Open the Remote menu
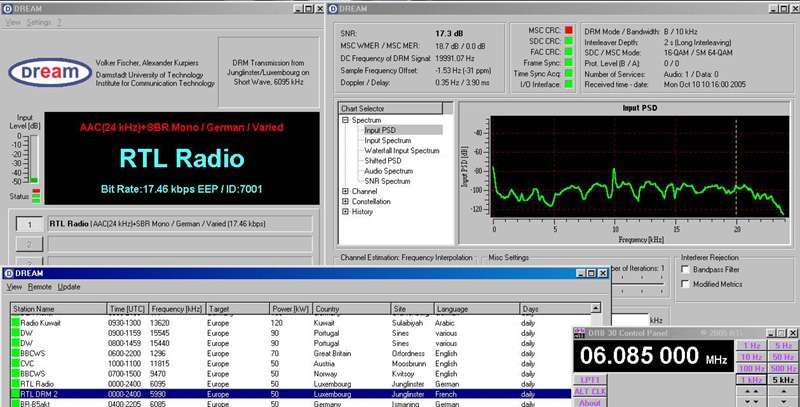 tap(40, 287)
